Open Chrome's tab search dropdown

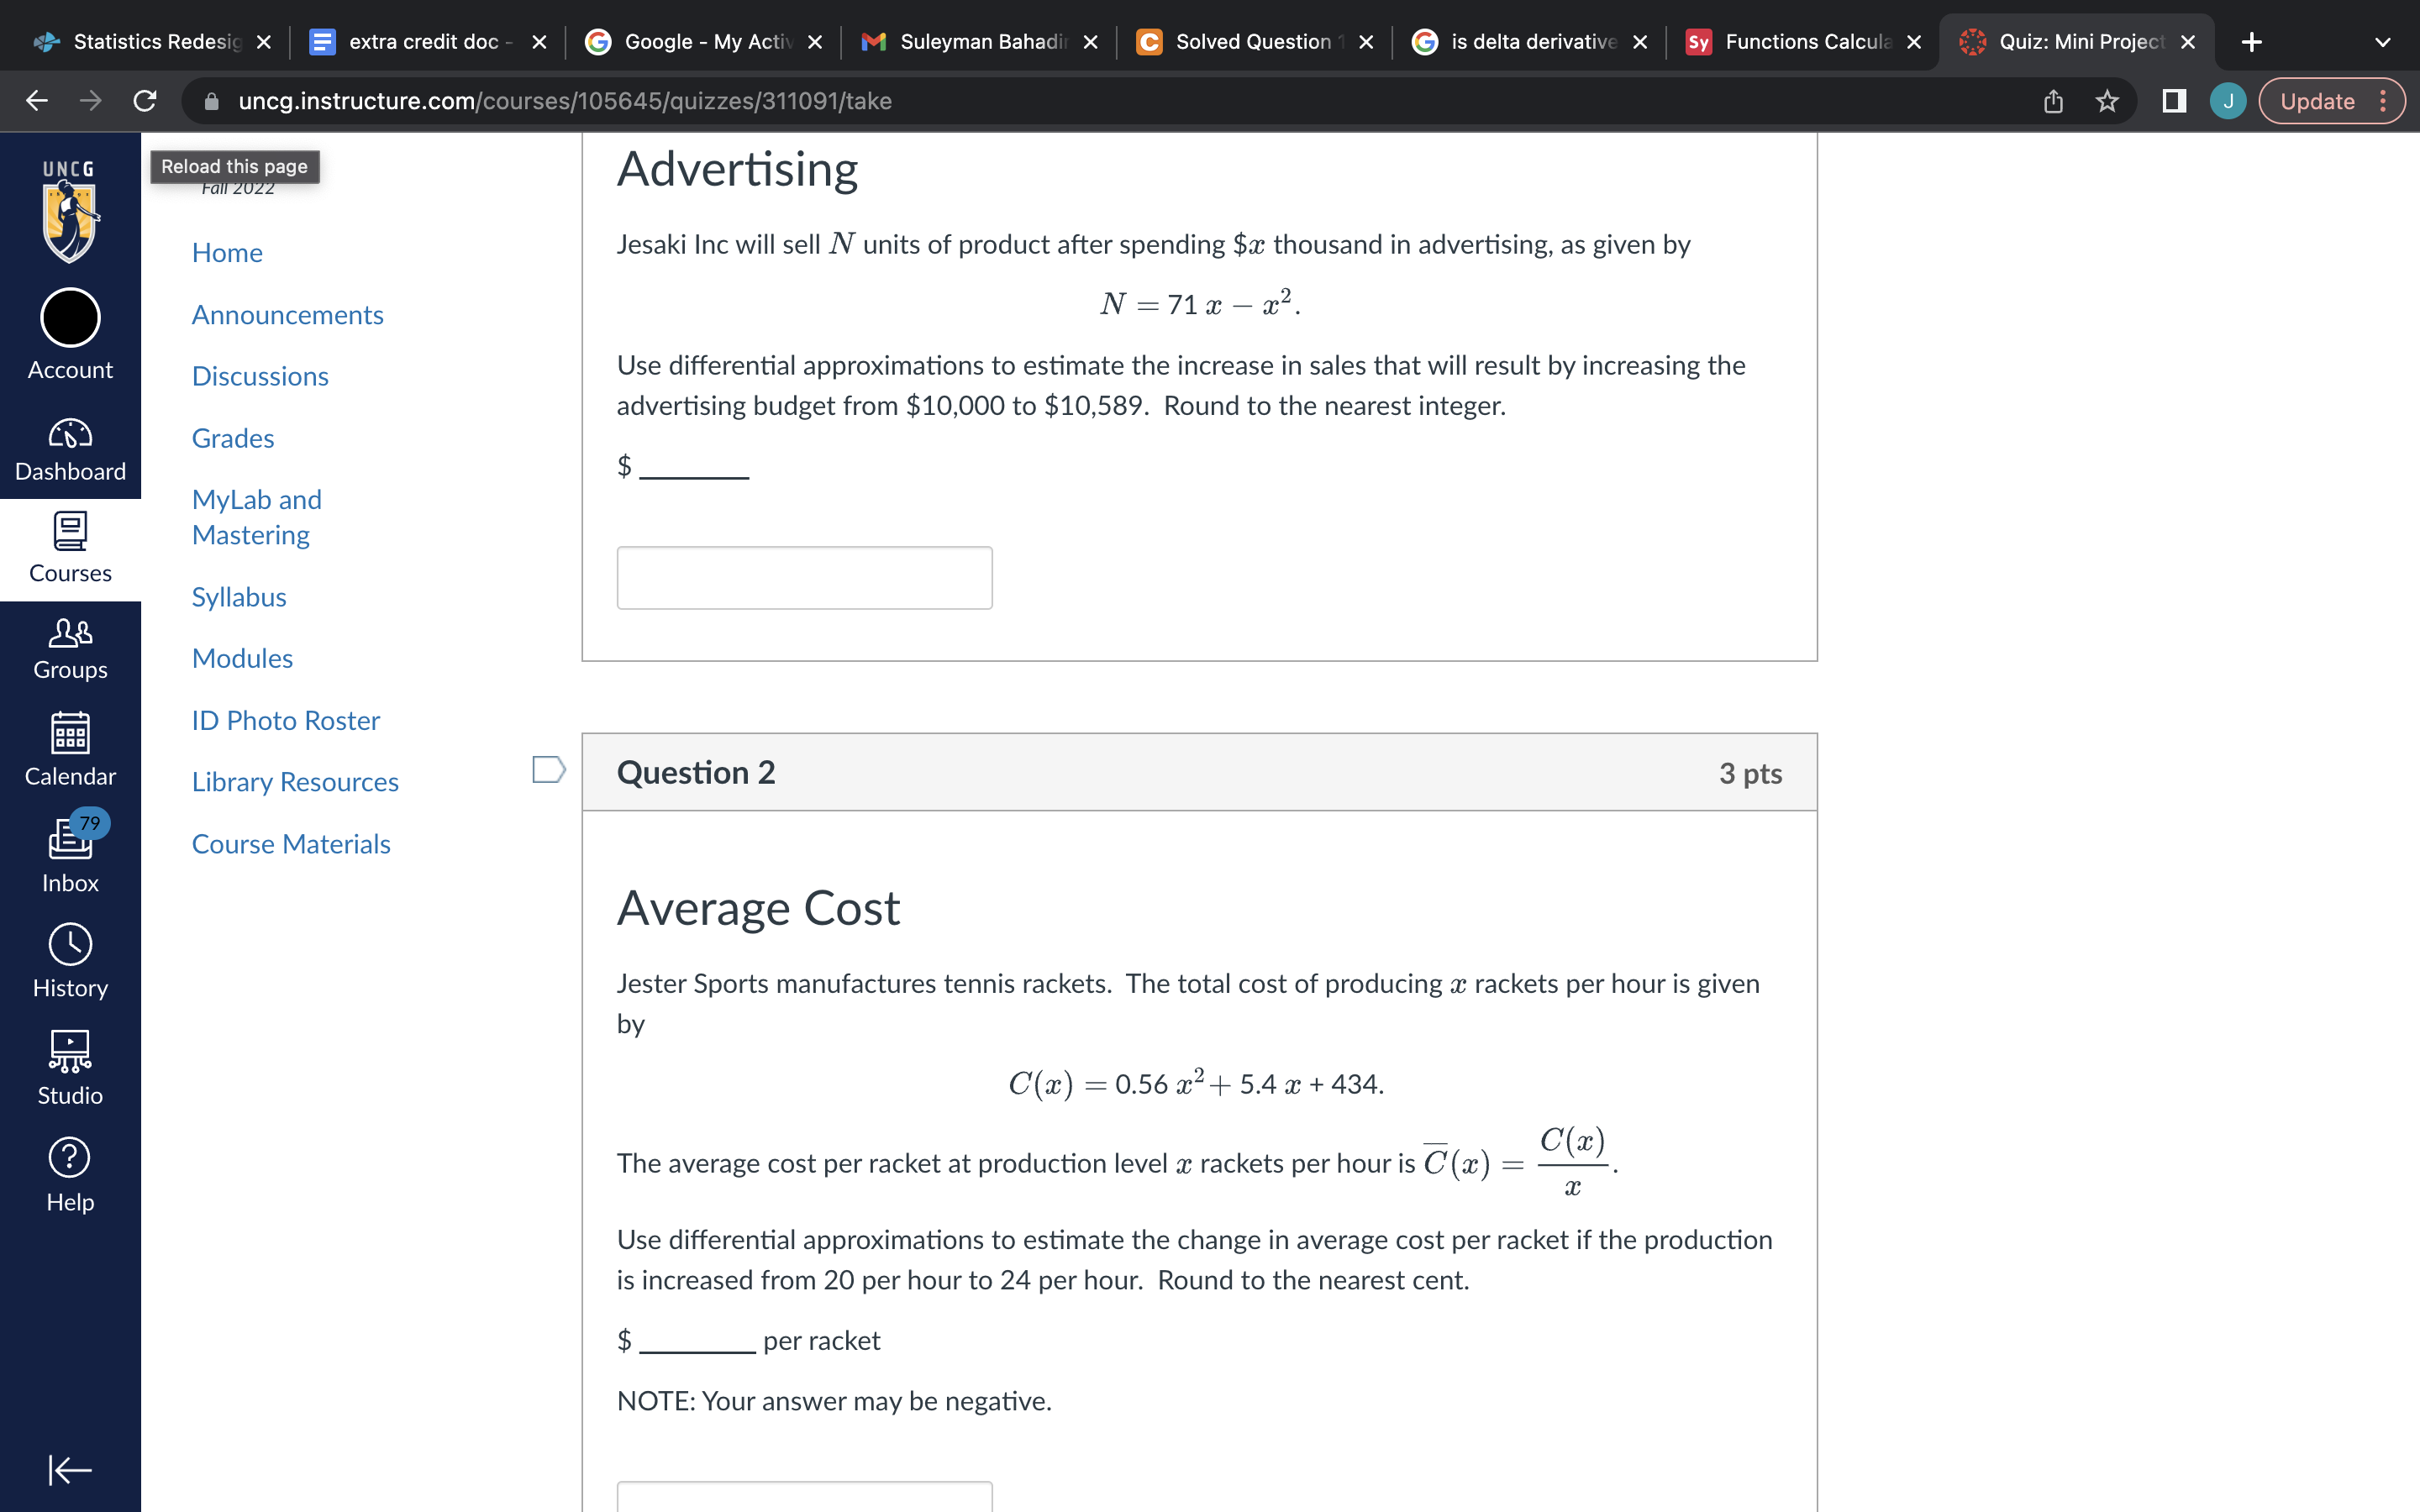point(2383,41)
